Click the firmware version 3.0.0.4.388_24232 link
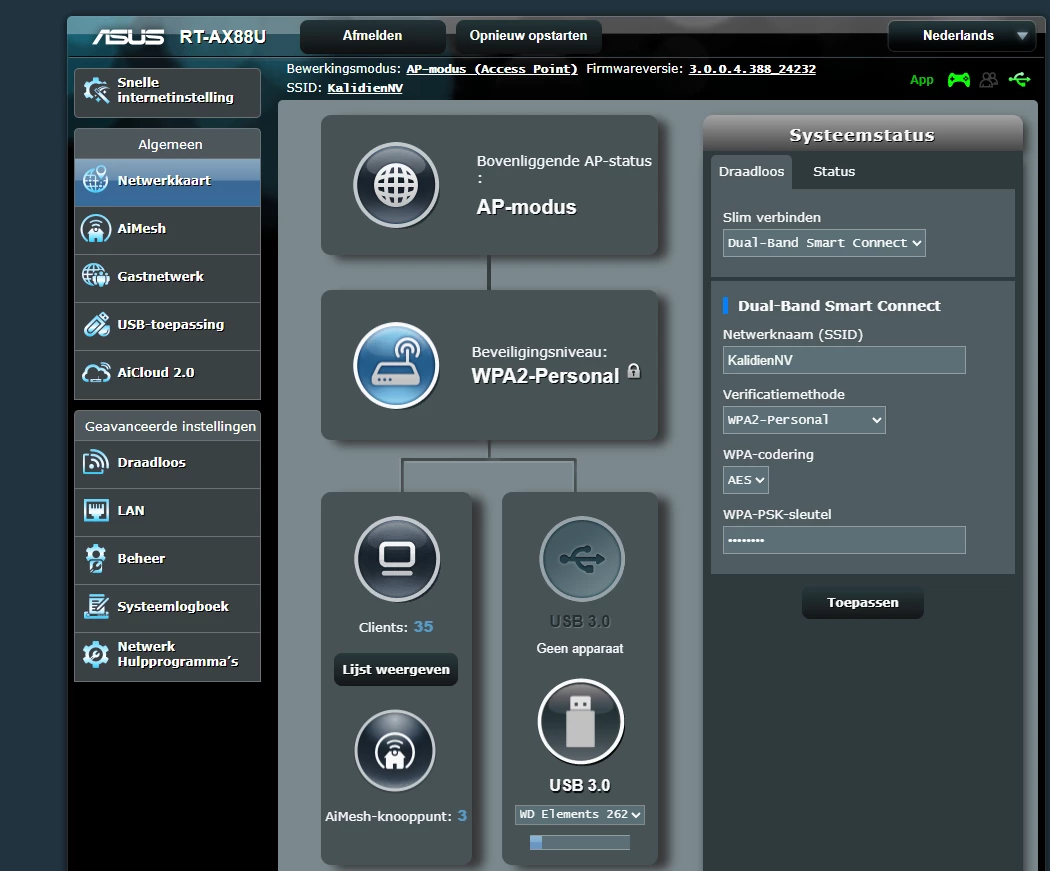The width and height of the screenshot is (1050, 871). [x=752, y=69]
